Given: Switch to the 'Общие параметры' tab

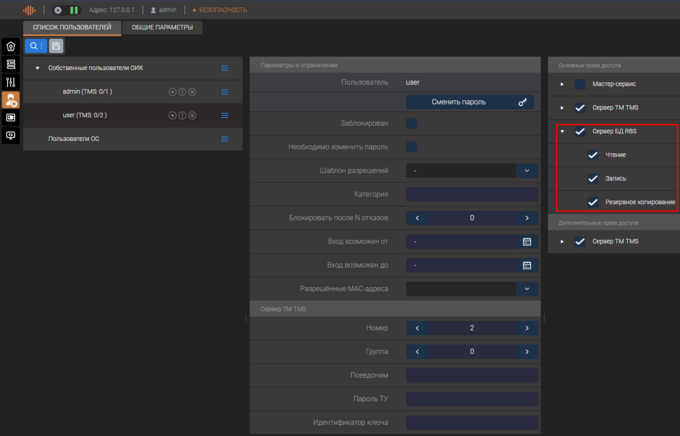Looking at the screenshot, I should pyautogui.click(x=163, y=28).
